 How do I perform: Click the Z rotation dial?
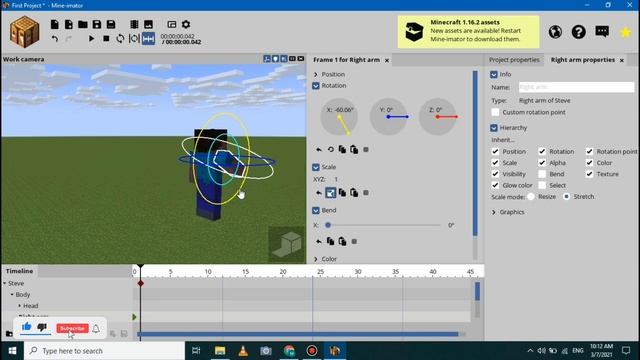point(438,117)
